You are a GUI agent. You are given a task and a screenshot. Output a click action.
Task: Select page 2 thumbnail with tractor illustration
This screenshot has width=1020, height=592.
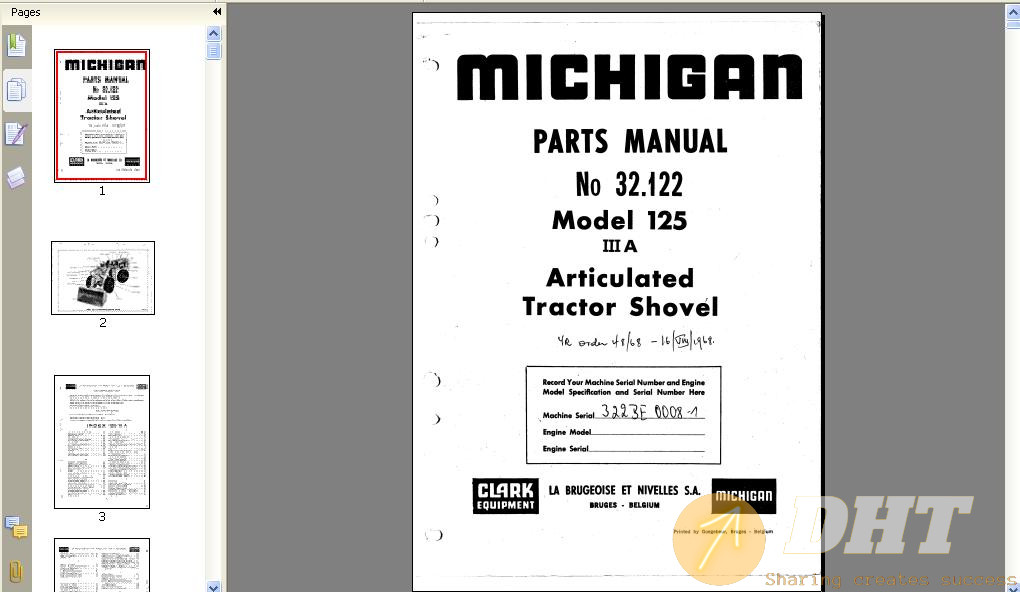[103, 278]
